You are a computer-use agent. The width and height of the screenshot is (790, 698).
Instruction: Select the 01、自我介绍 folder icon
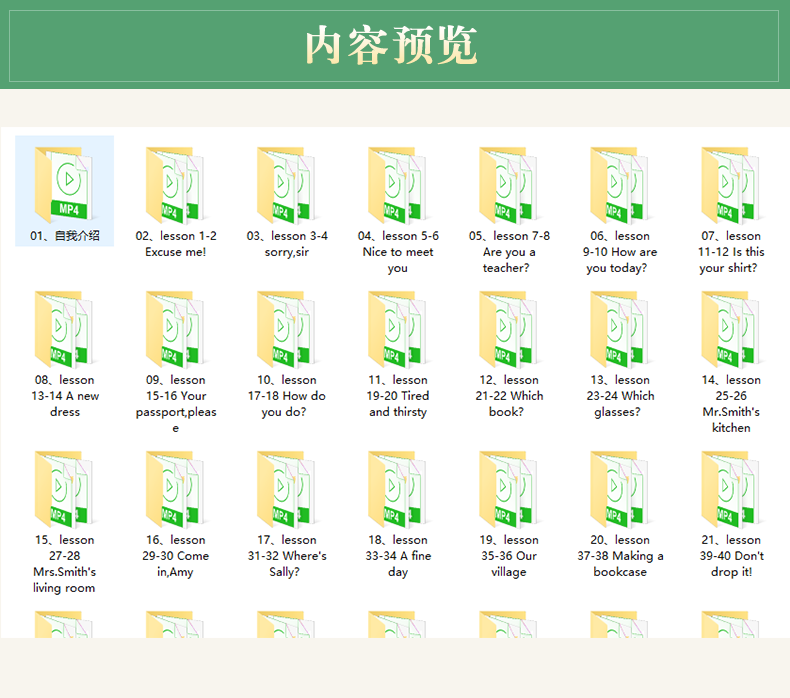coord(64,185)
